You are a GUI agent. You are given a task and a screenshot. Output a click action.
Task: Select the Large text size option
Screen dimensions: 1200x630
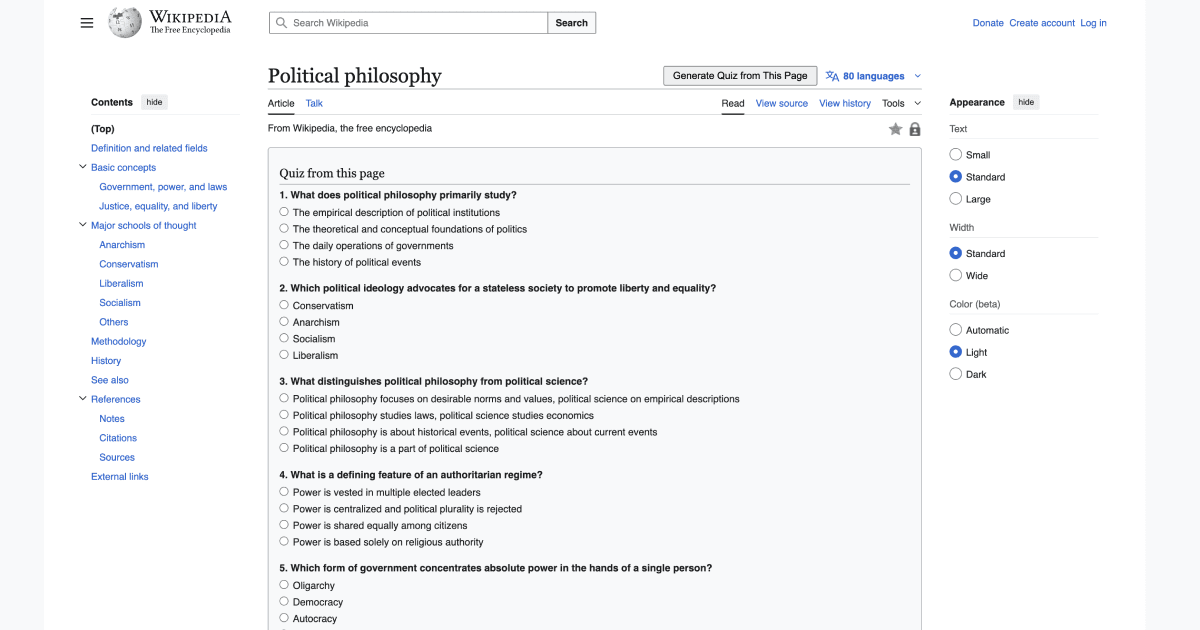(955, 198)
